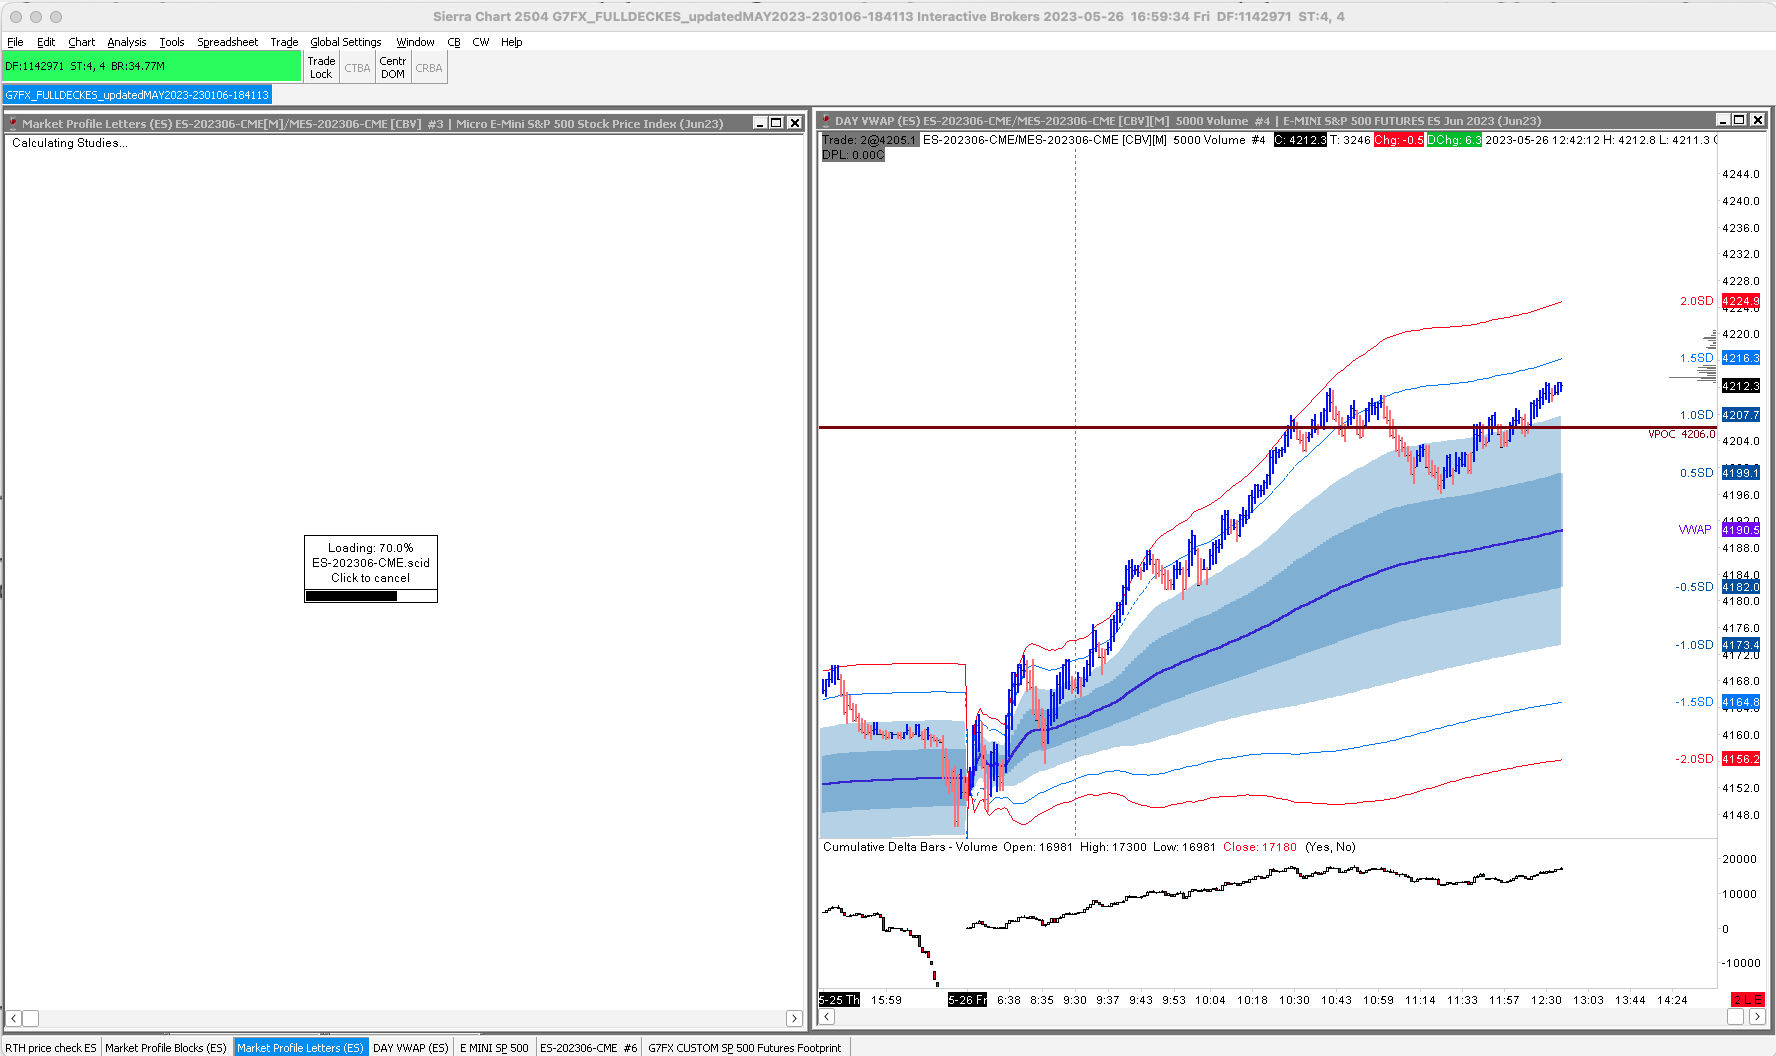Close the DAY VWAP chart window

click(x=1758, y=120)
